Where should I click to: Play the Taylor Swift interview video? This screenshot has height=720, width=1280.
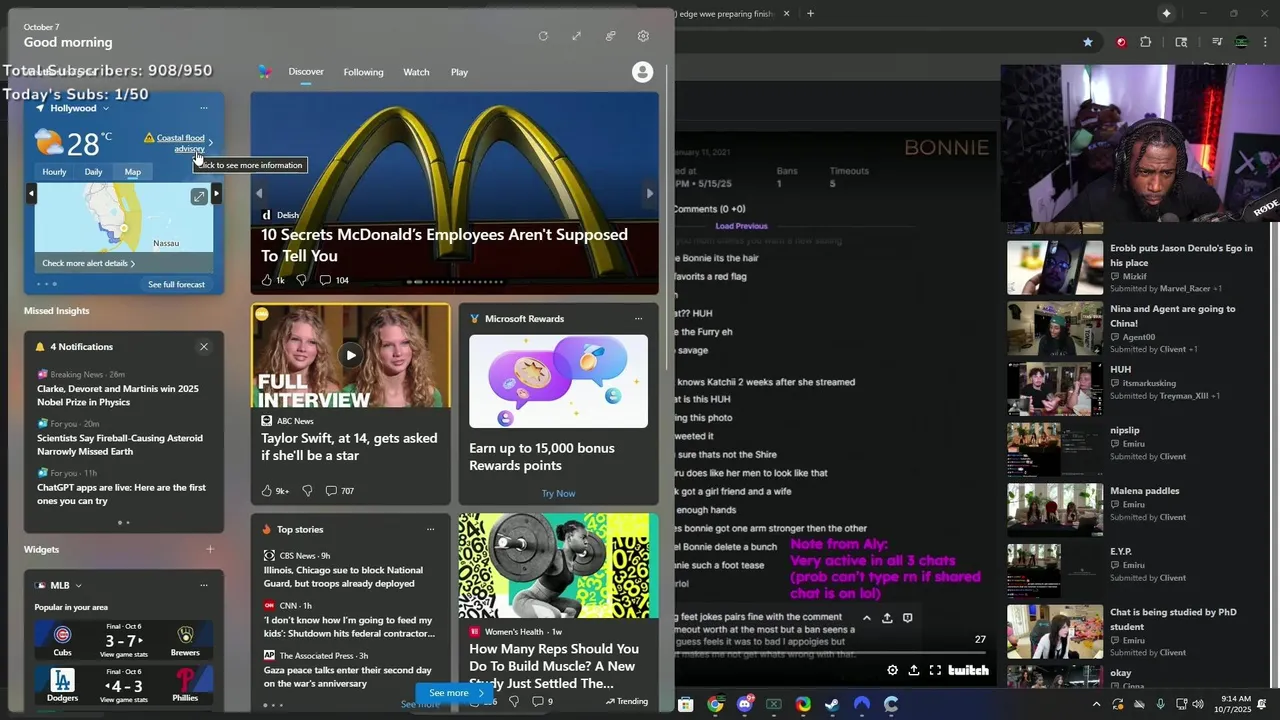[351, 355]
